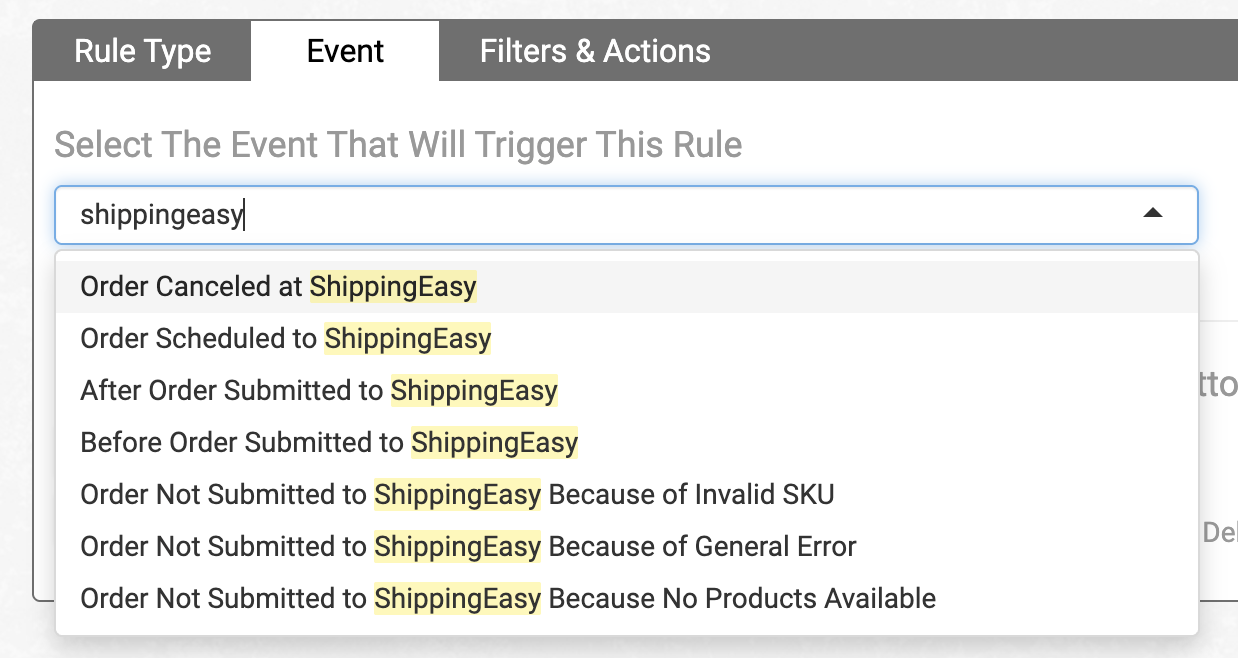The height and width of the screenshot is (658, 1238).
Task: Choose 'Before Order Submitted to ShippingEasy'
Action: (329, 443)
